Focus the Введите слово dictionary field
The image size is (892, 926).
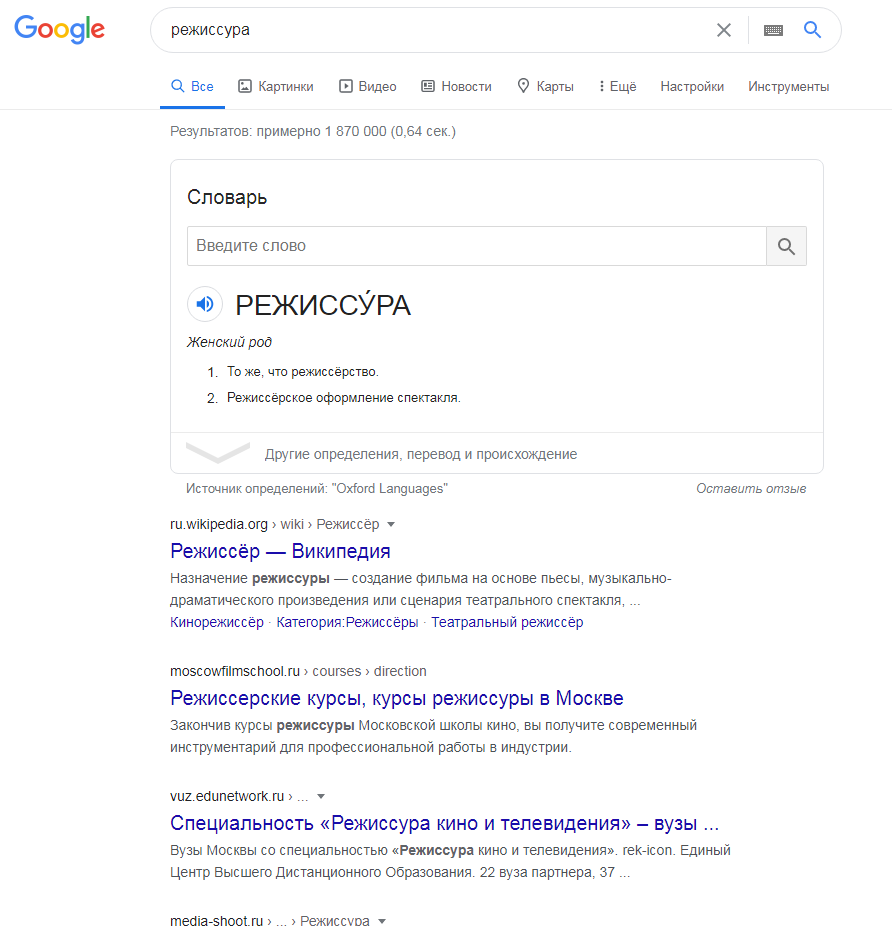477,246
